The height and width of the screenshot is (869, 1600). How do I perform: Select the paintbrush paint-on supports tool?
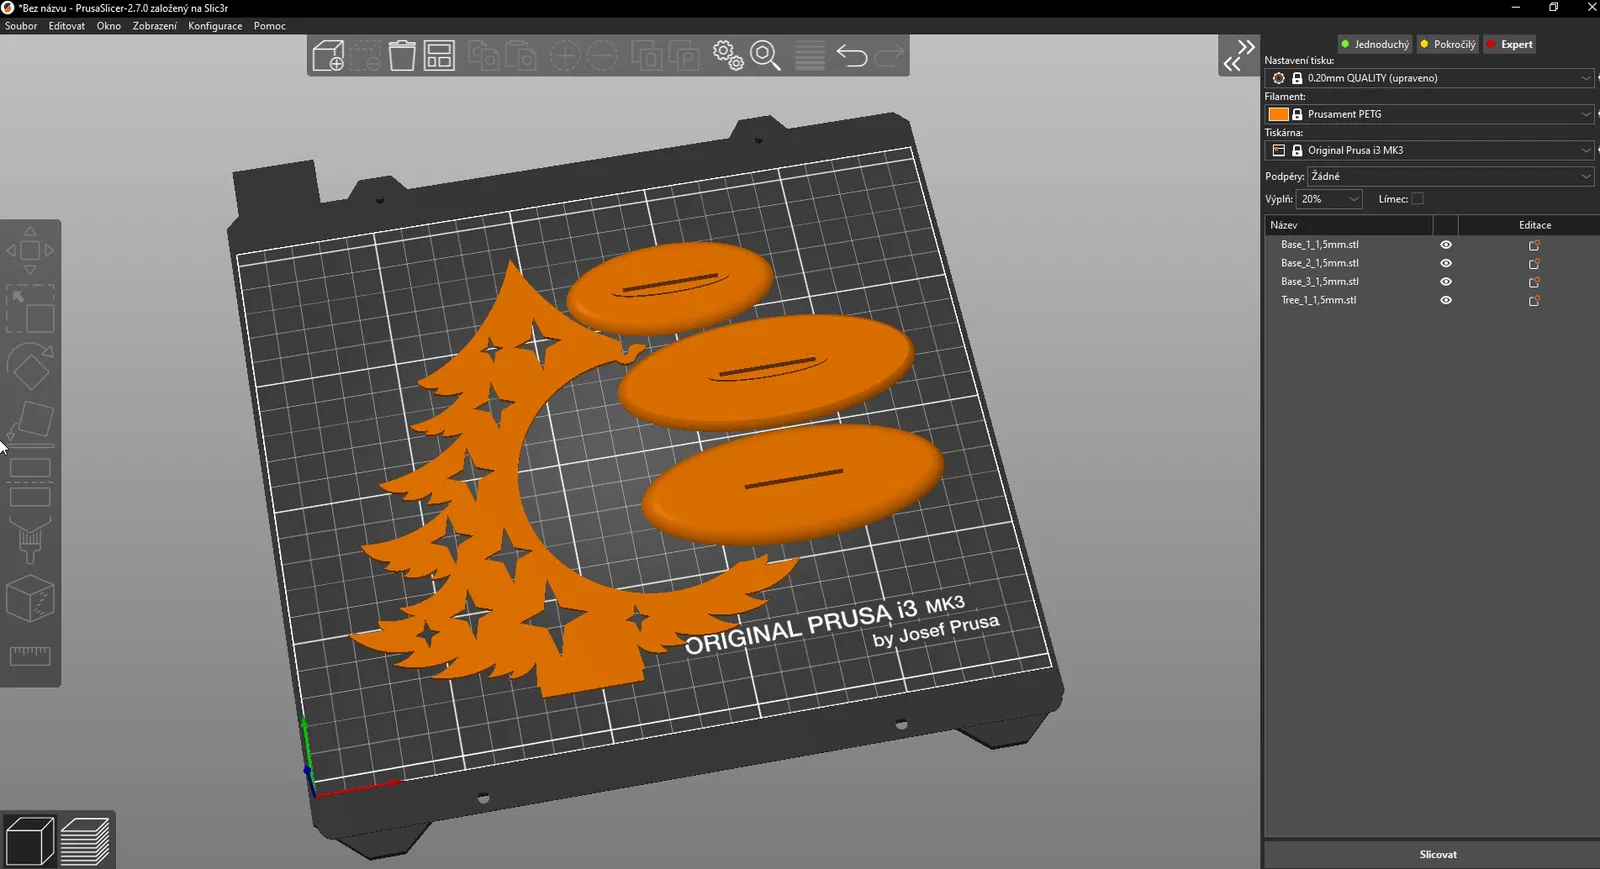coord(30,541)
